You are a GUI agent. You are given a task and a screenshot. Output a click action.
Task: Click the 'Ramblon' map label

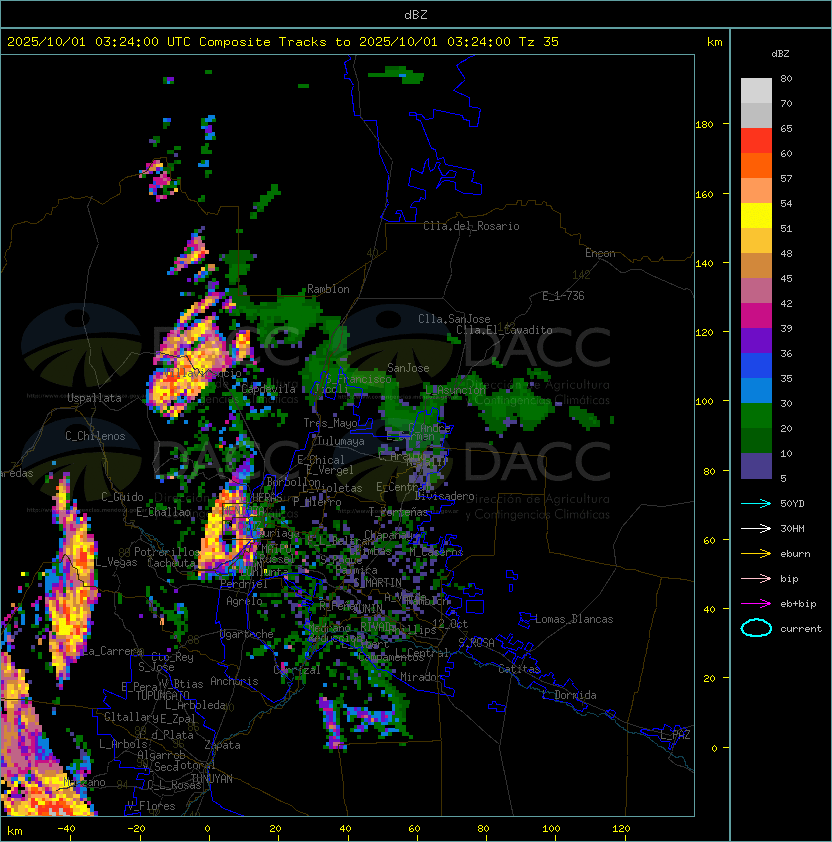[328, 289]
